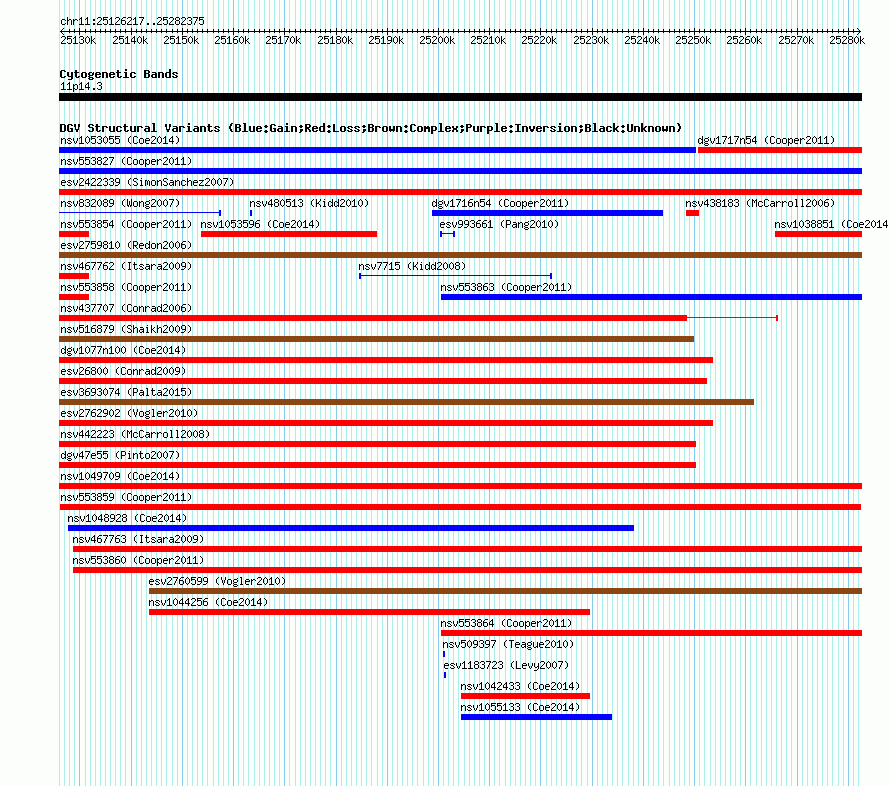Image resolution: width=890 pixels, height=786 pixels.
Task: Click the 11p14.3 band name text
Action: tap(82, 86)
